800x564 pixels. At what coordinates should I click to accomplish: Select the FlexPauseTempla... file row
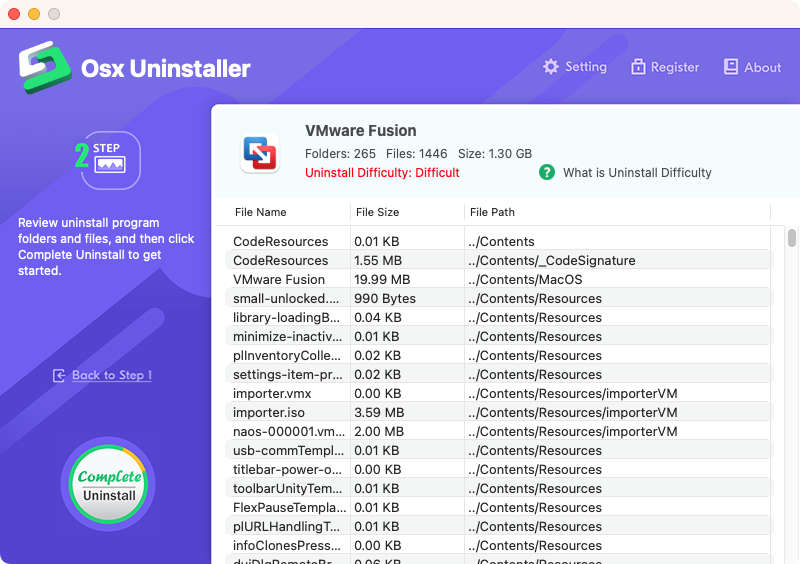click(x=499, y=507)
